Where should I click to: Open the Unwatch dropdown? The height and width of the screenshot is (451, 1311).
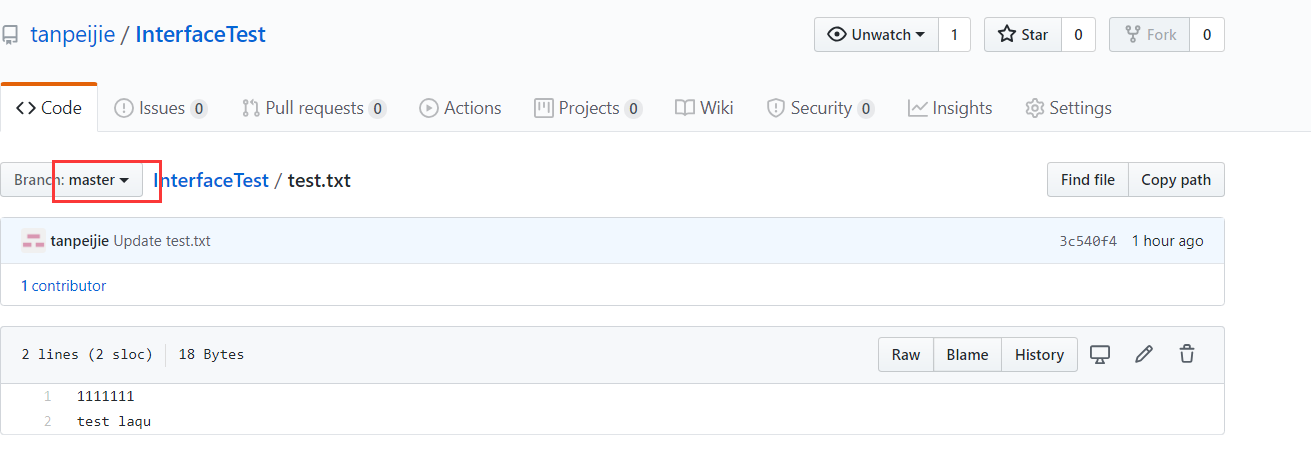(875, 35)
